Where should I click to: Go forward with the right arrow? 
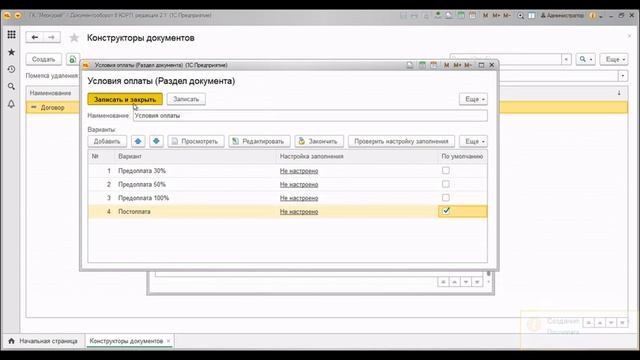coord(51,37)
